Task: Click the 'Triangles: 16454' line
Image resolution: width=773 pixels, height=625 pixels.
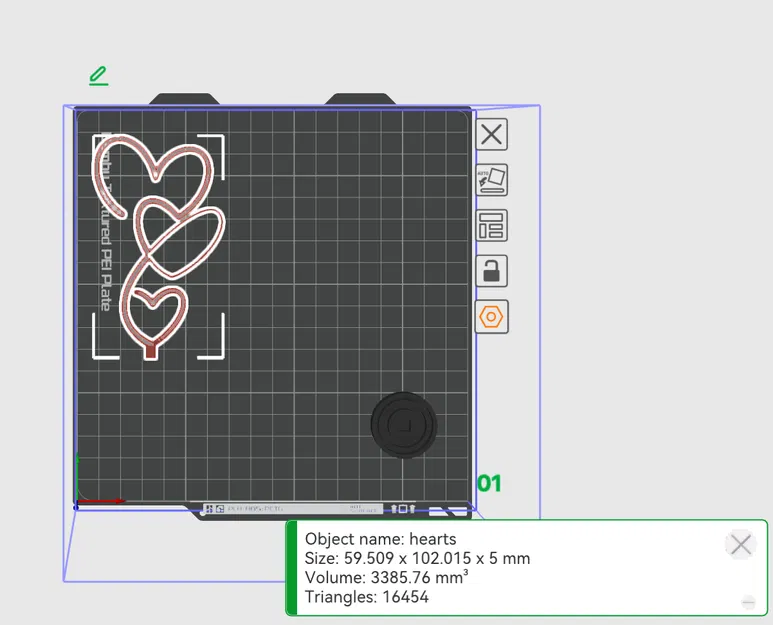Action: click(367, 596)
